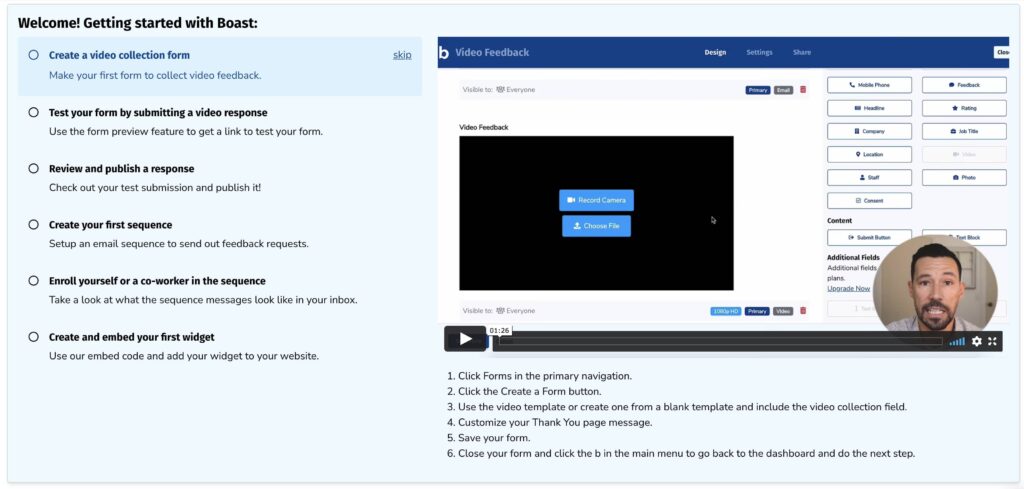Click 'Use our embed code' description text
This screenshot has width=1024, height=489.
point(184,356)
